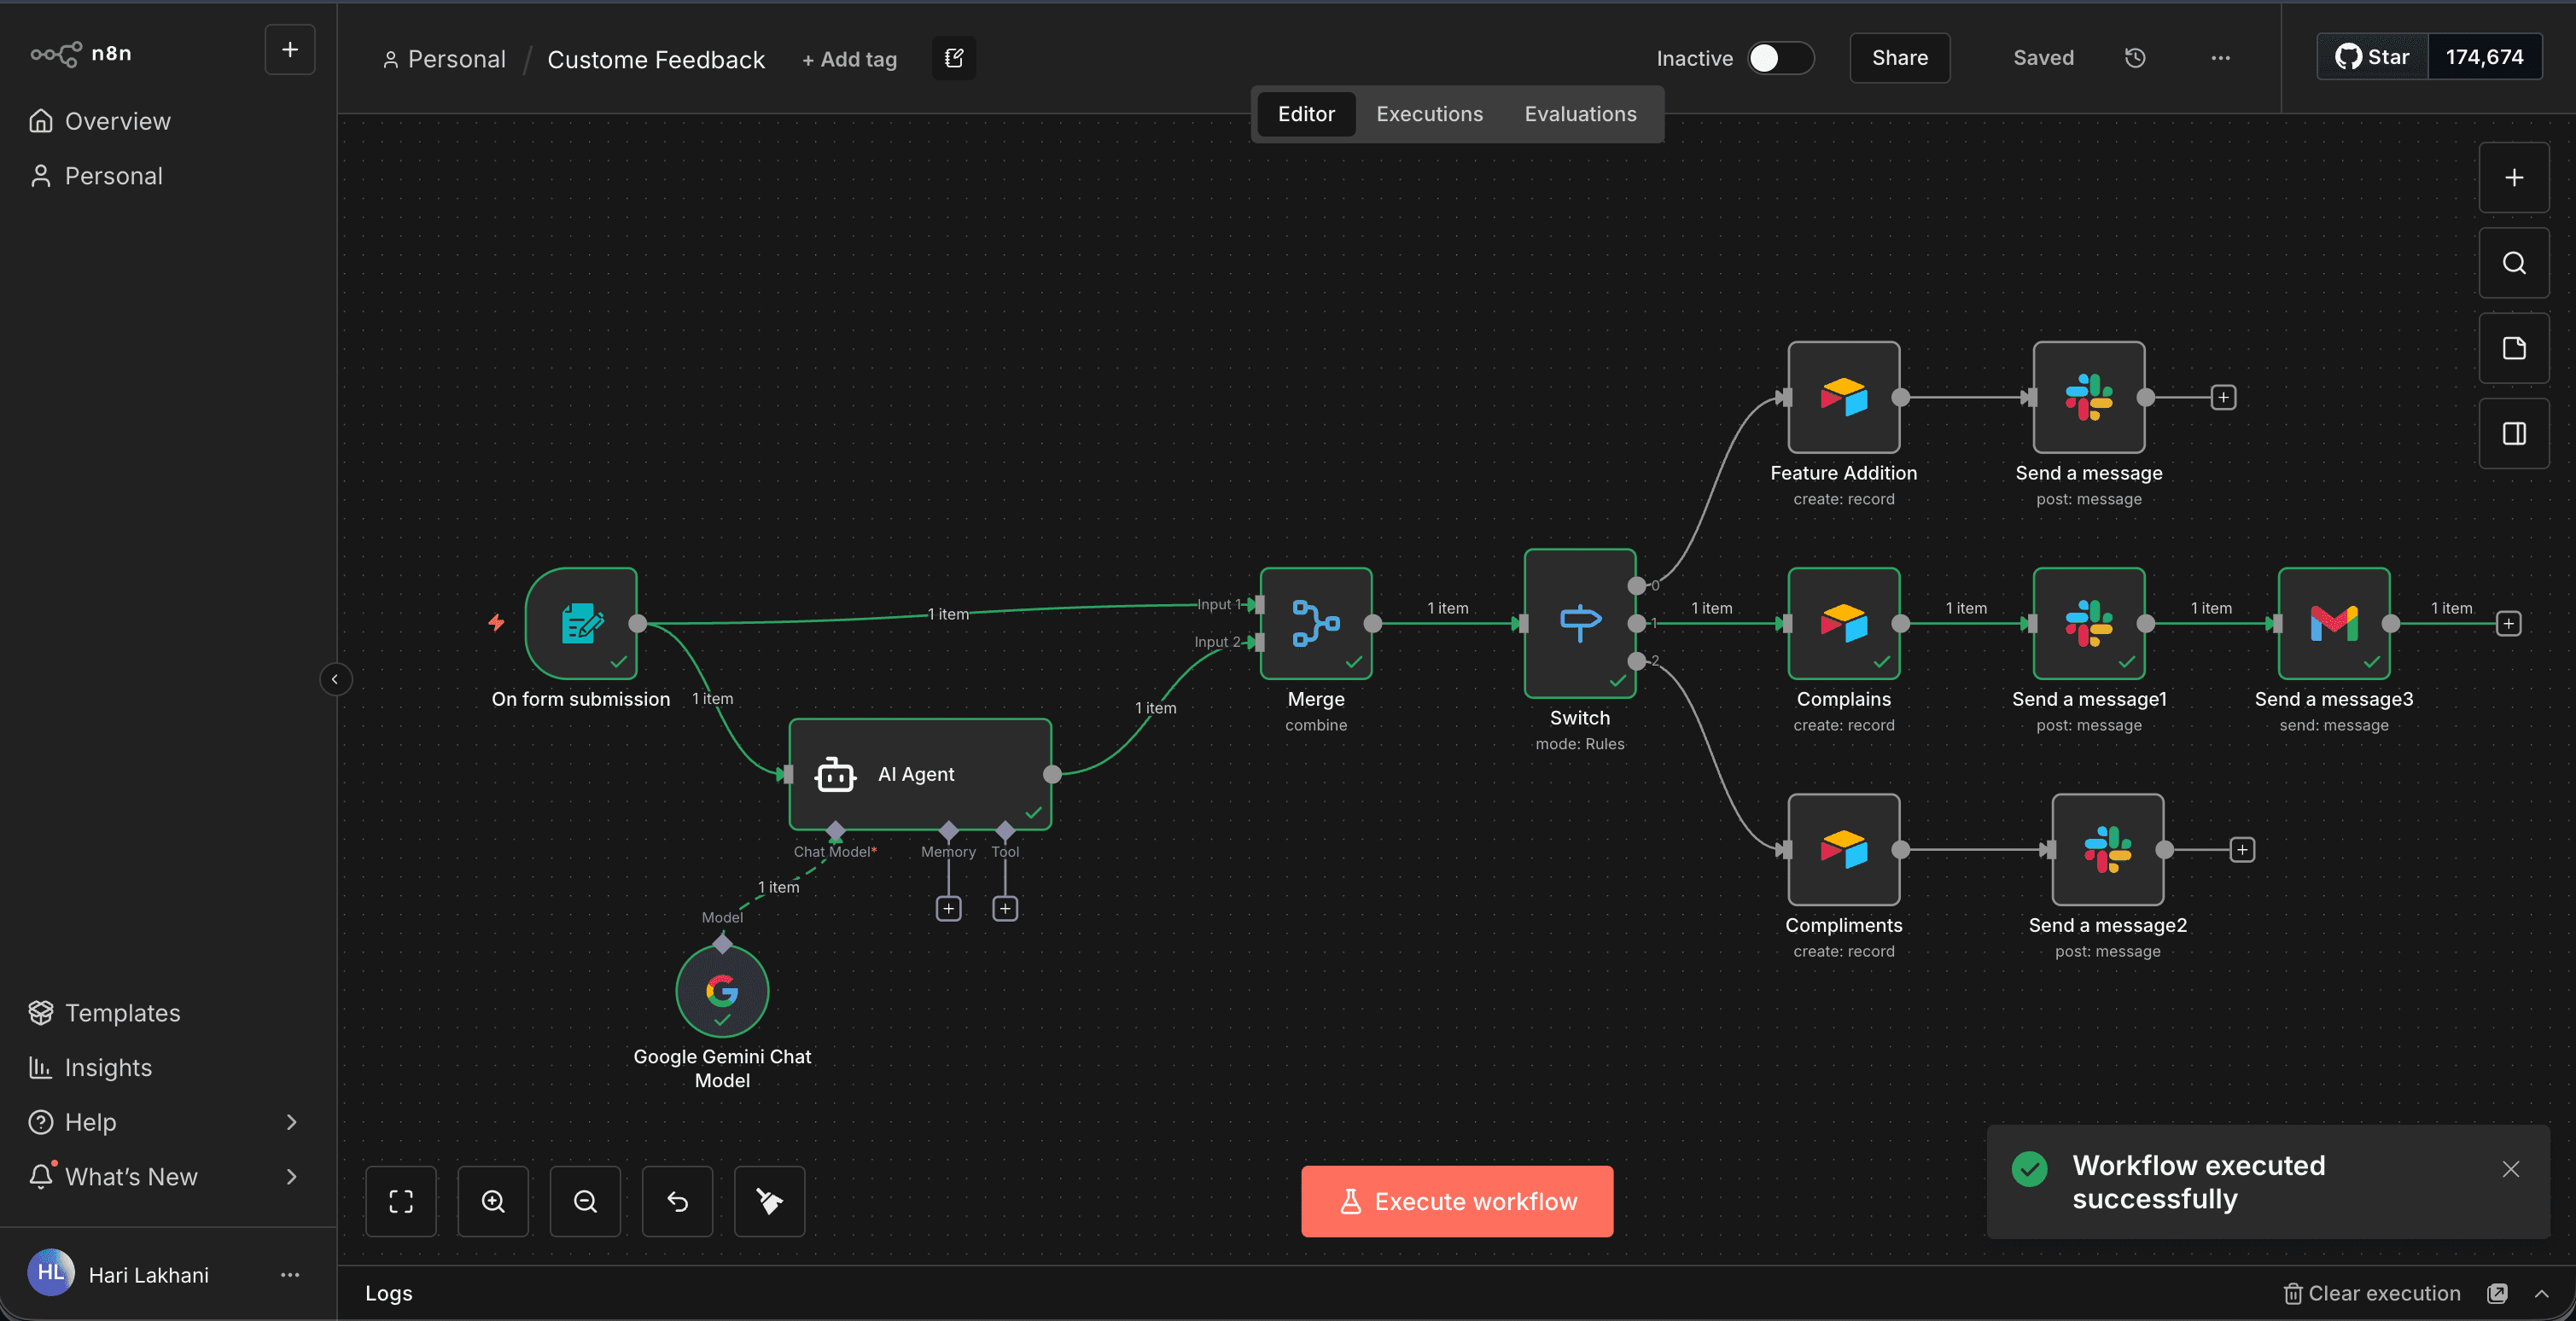The height and width of the screenshot is (1321, 2576).
Task: Switch to the Executions tab
Action: (x=1428, y=114)
